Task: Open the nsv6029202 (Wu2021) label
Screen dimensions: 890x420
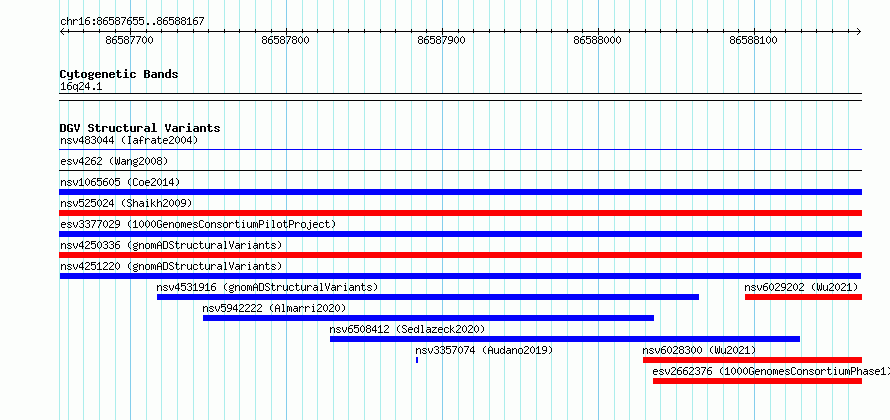Action: pyautogui.click(x=801, y=287)
